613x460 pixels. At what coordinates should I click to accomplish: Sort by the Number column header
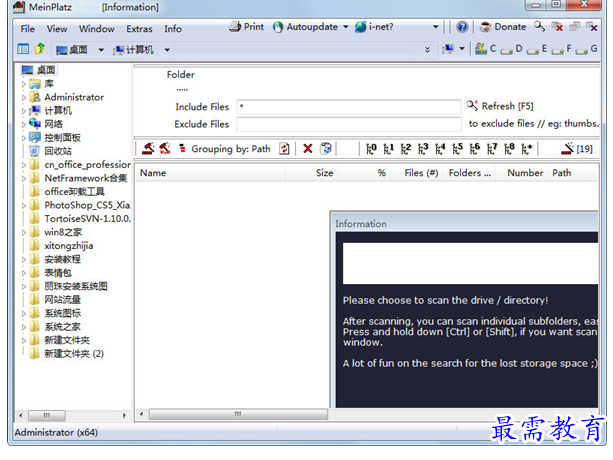pos(522,173)
